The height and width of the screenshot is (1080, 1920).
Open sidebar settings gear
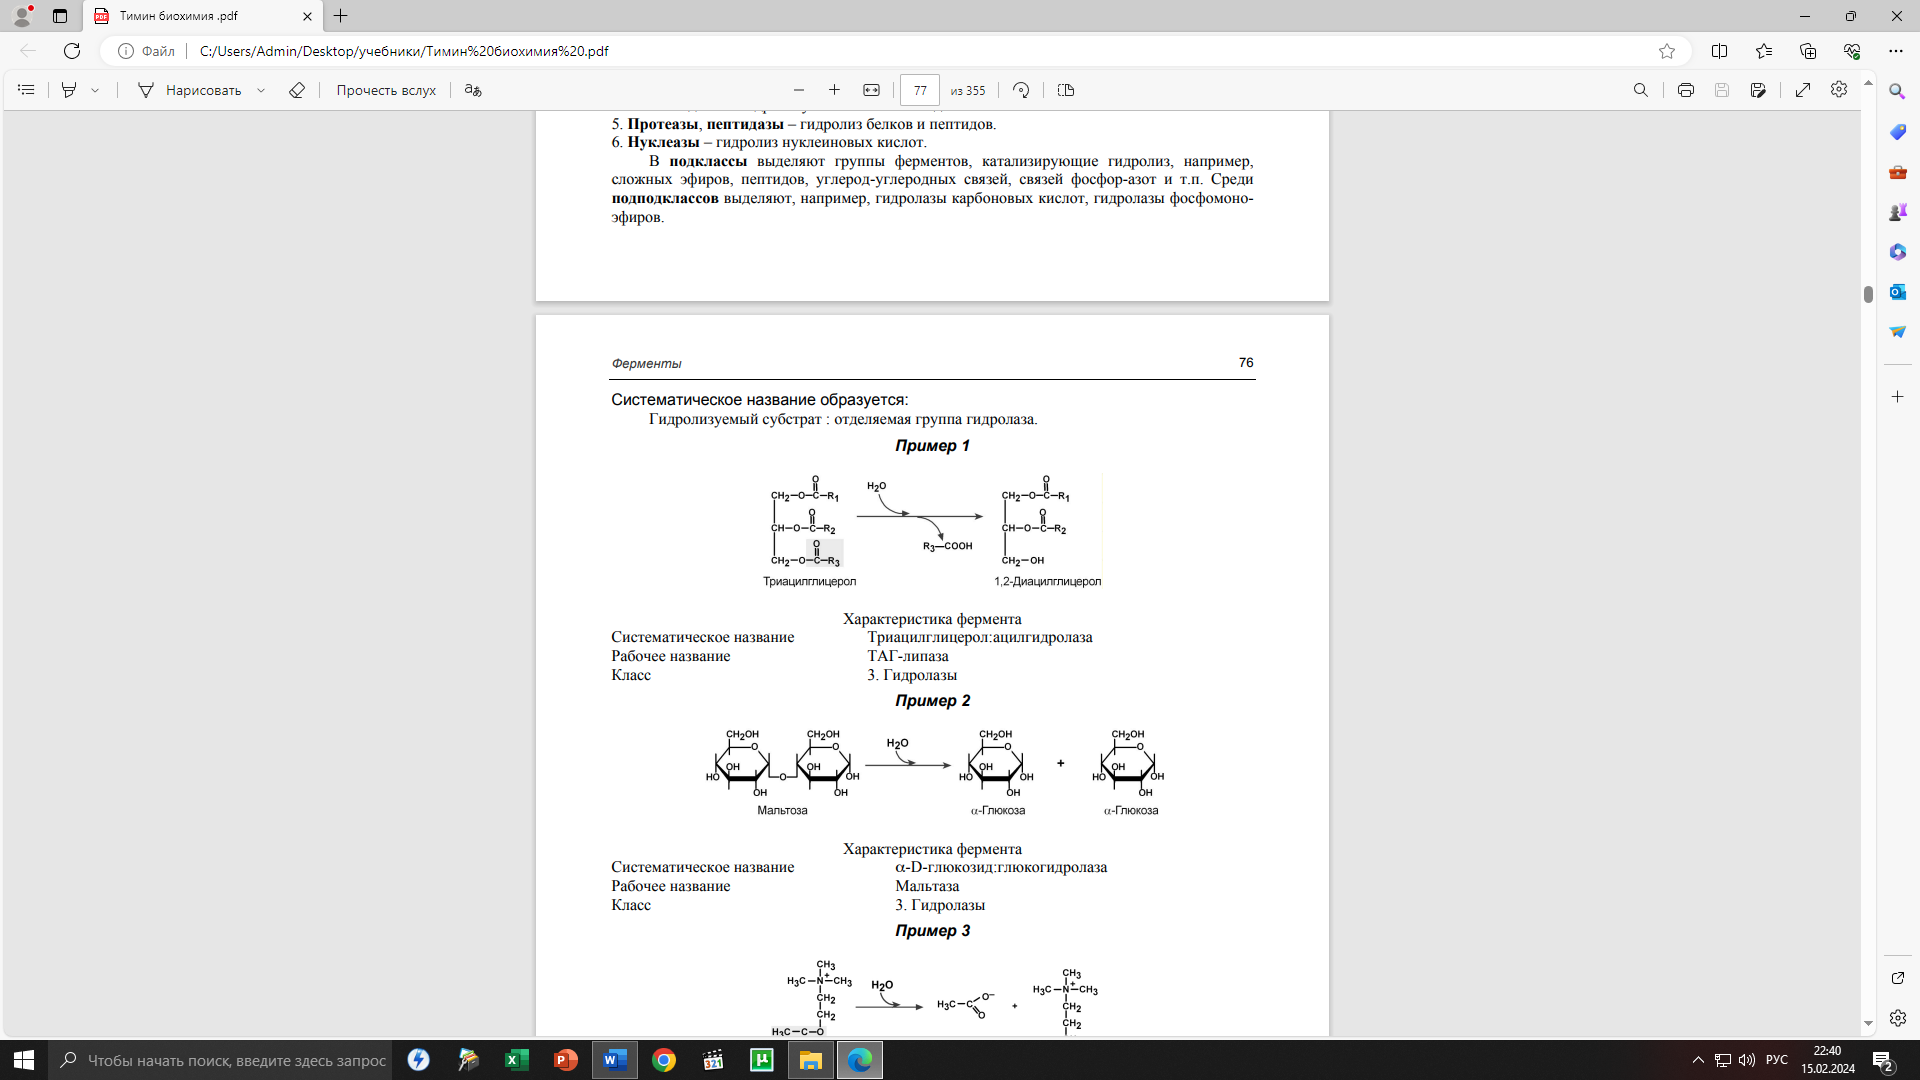click(1897, 1018)
